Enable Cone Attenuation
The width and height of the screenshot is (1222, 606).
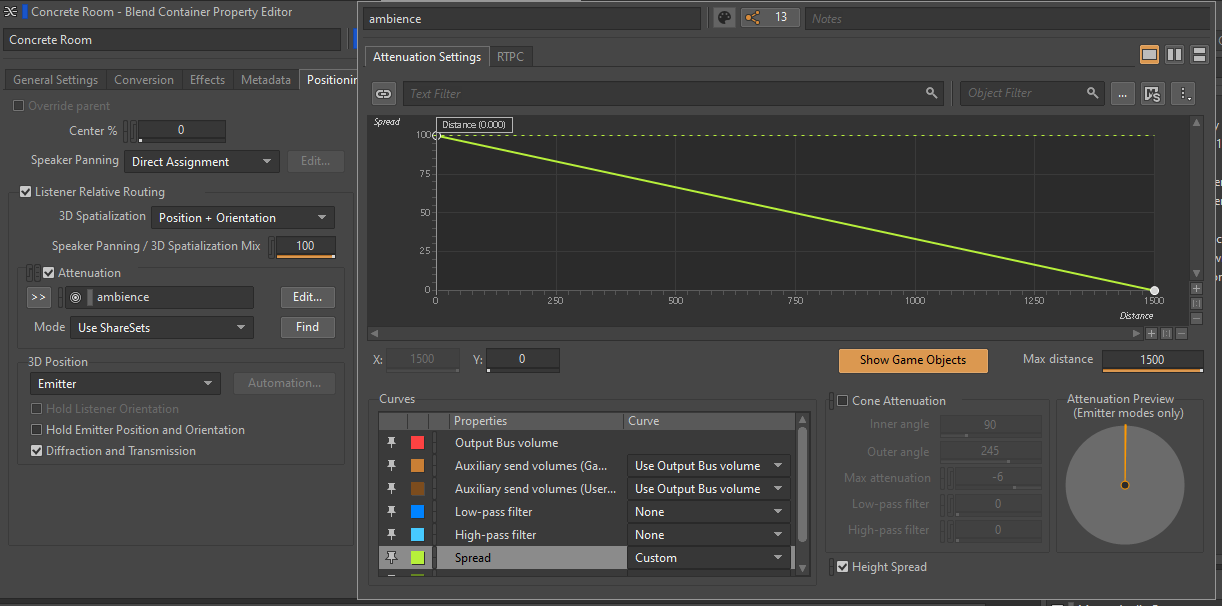click(841, 400)
